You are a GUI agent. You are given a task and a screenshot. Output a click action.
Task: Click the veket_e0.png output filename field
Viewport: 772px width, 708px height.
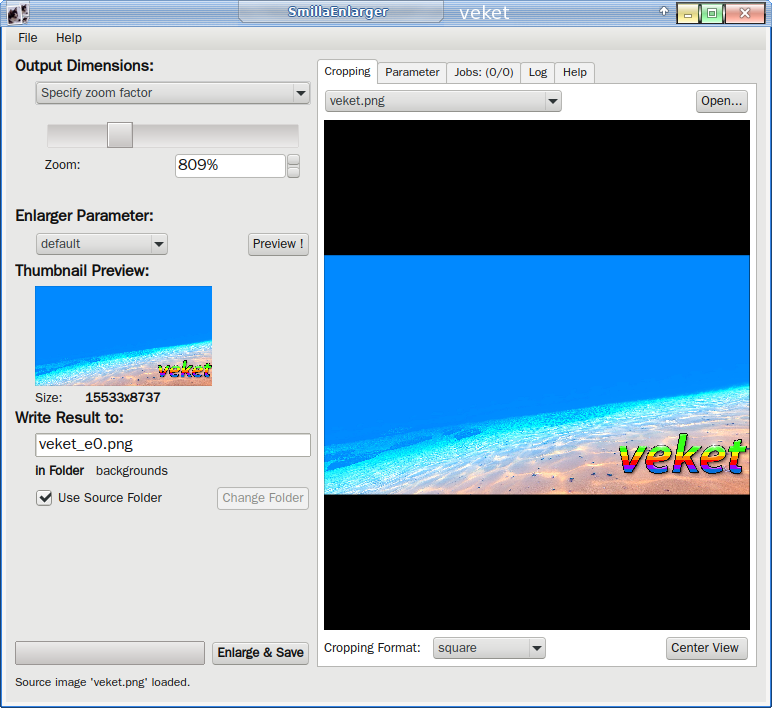(173, 445)
